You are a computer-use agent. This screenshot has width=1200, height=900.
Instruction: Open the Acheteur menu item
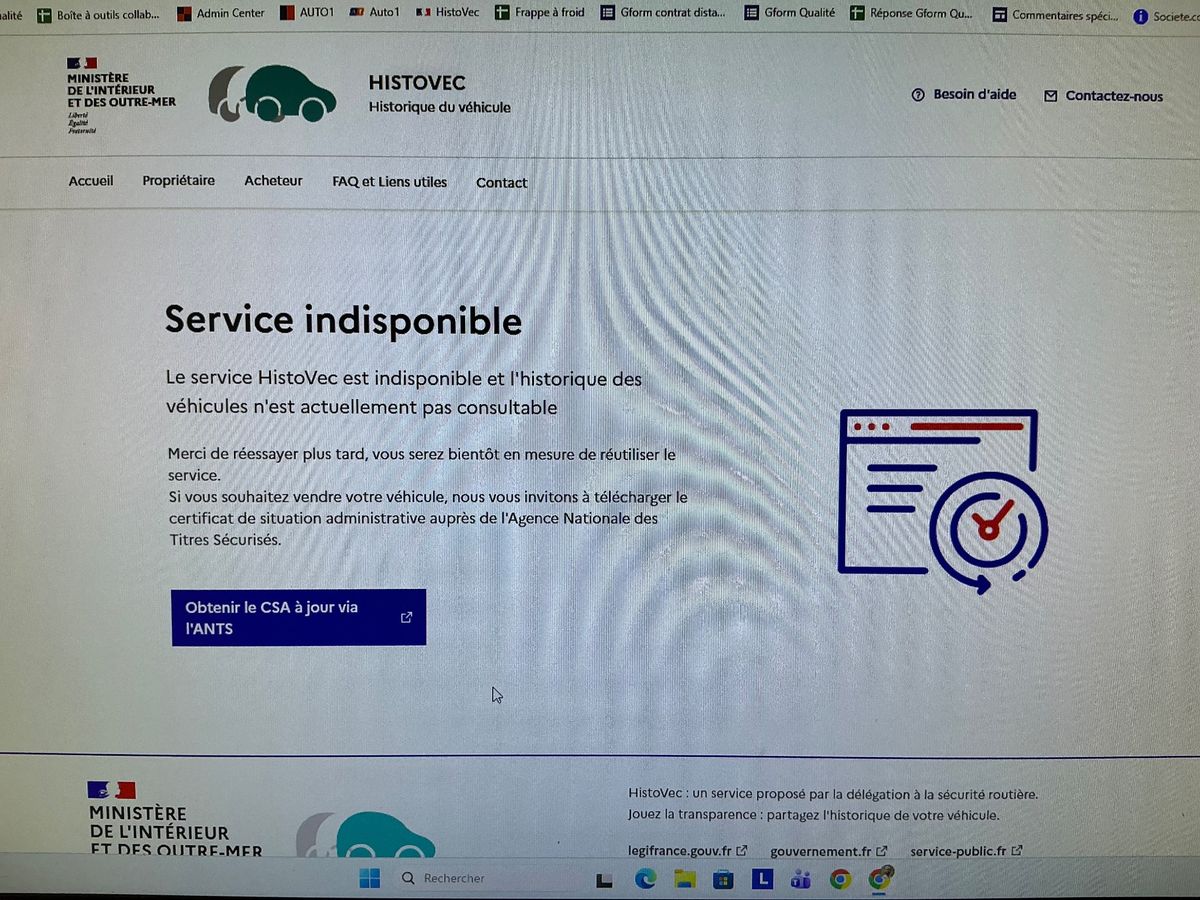273,181
